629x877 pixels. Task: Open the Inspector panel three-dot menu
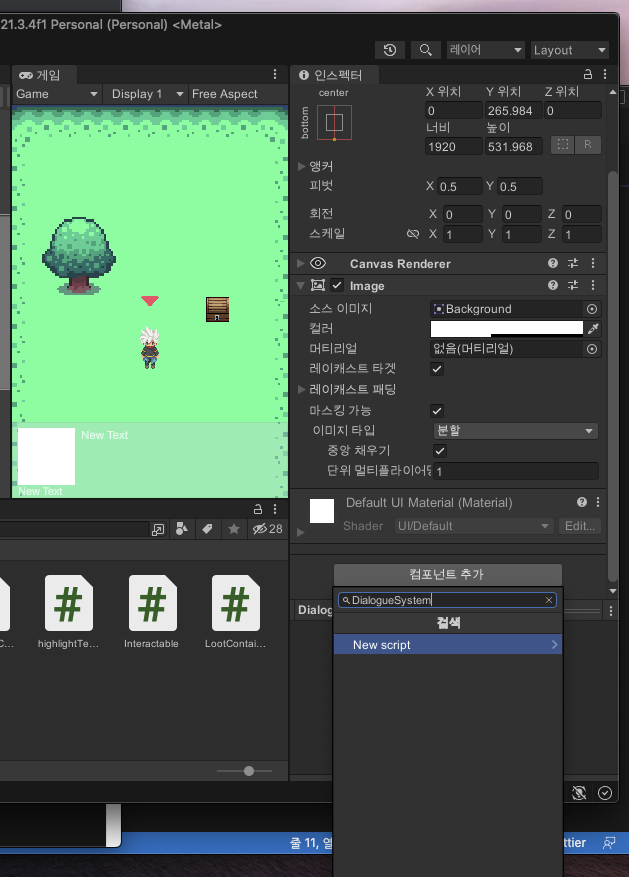click(605, 74)
